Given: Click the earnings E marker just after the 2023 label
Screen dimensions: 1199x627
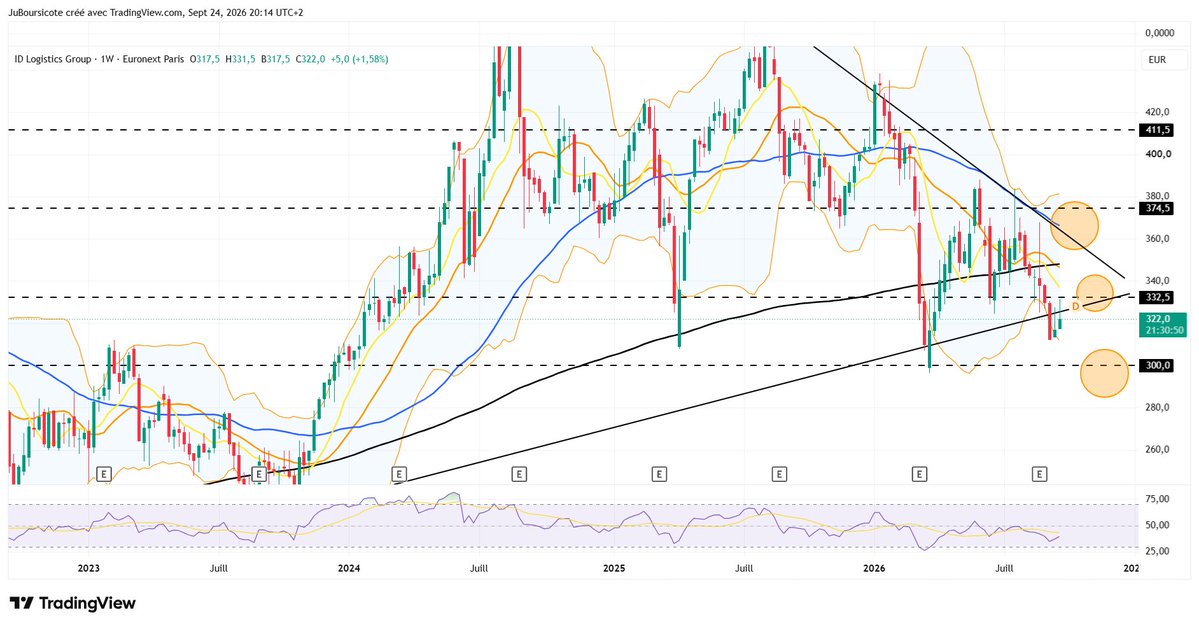Looking at the screenshot, I should coord(105,474).
